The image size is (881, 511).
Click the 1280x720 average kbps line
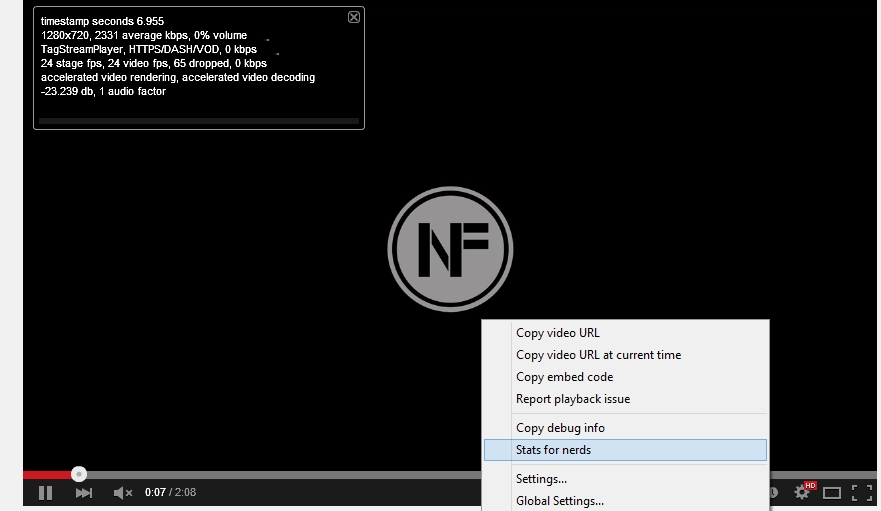pos(144,35)
